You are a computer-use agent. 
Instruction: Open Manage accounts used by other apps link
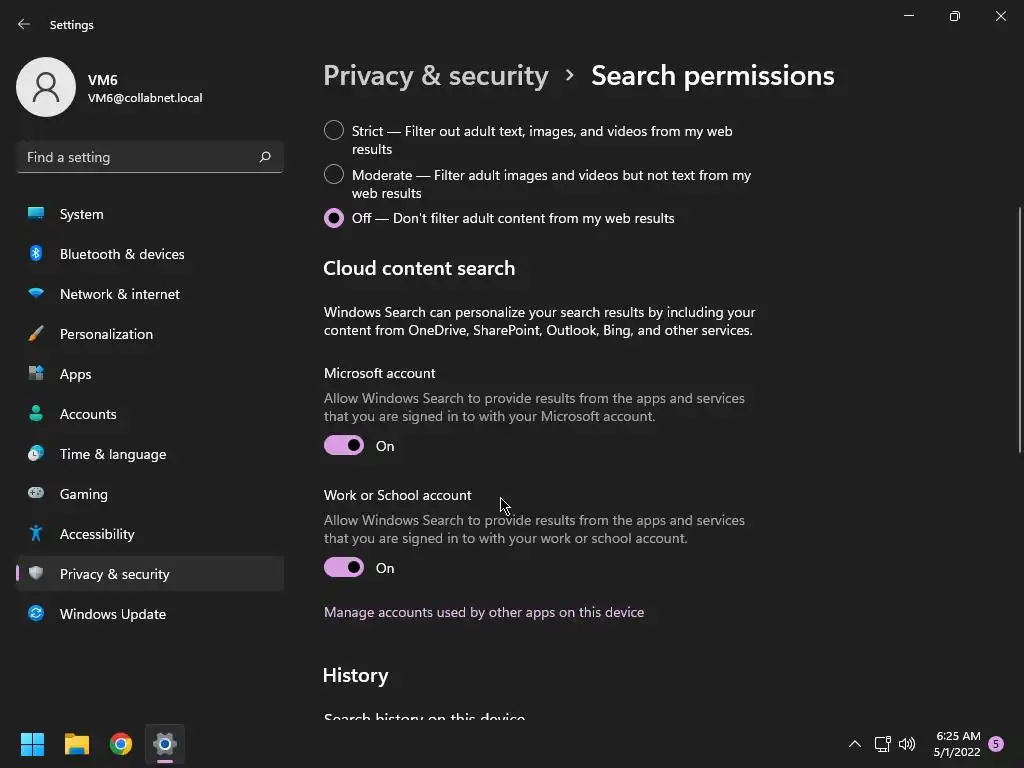coord(484,612)
